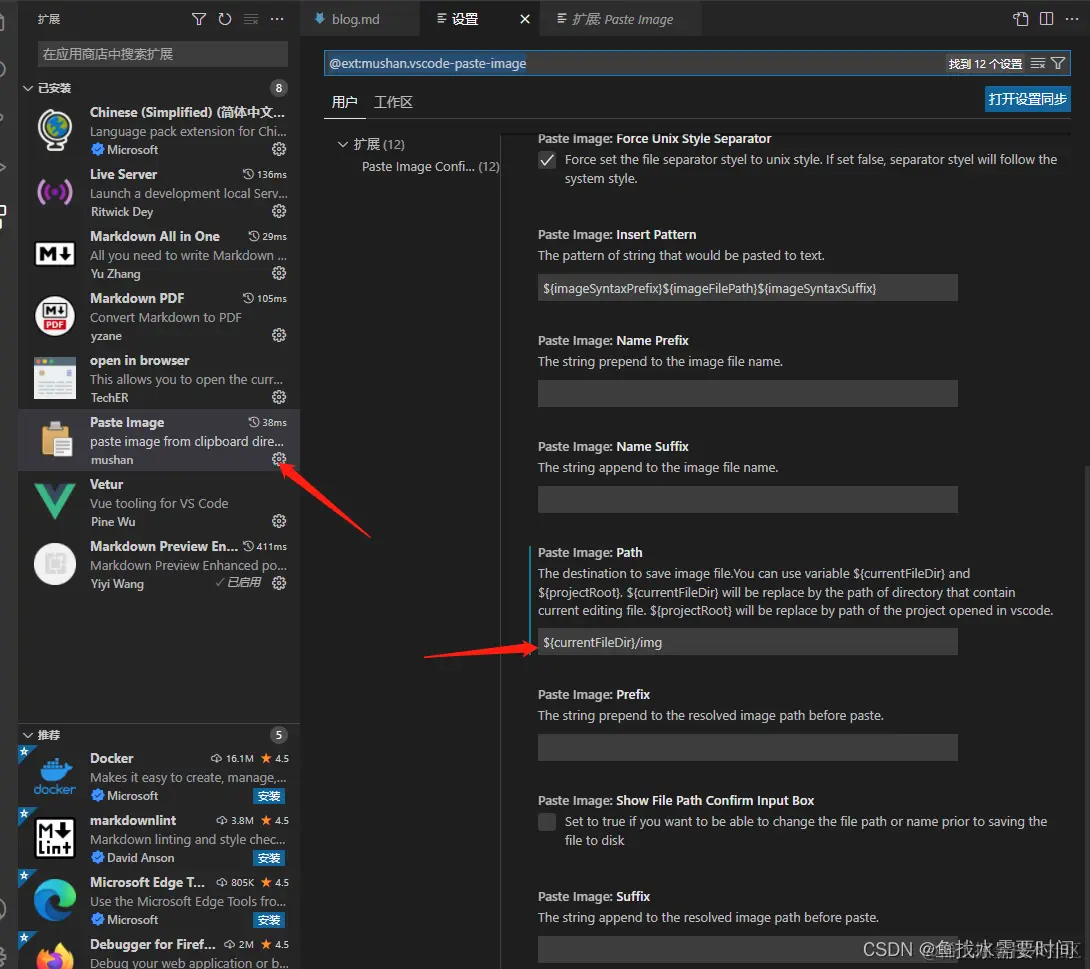Viewport: 1090px width, 969px height.
Task: Select the 用户 settings scope tab
Action: coord(344,102)
